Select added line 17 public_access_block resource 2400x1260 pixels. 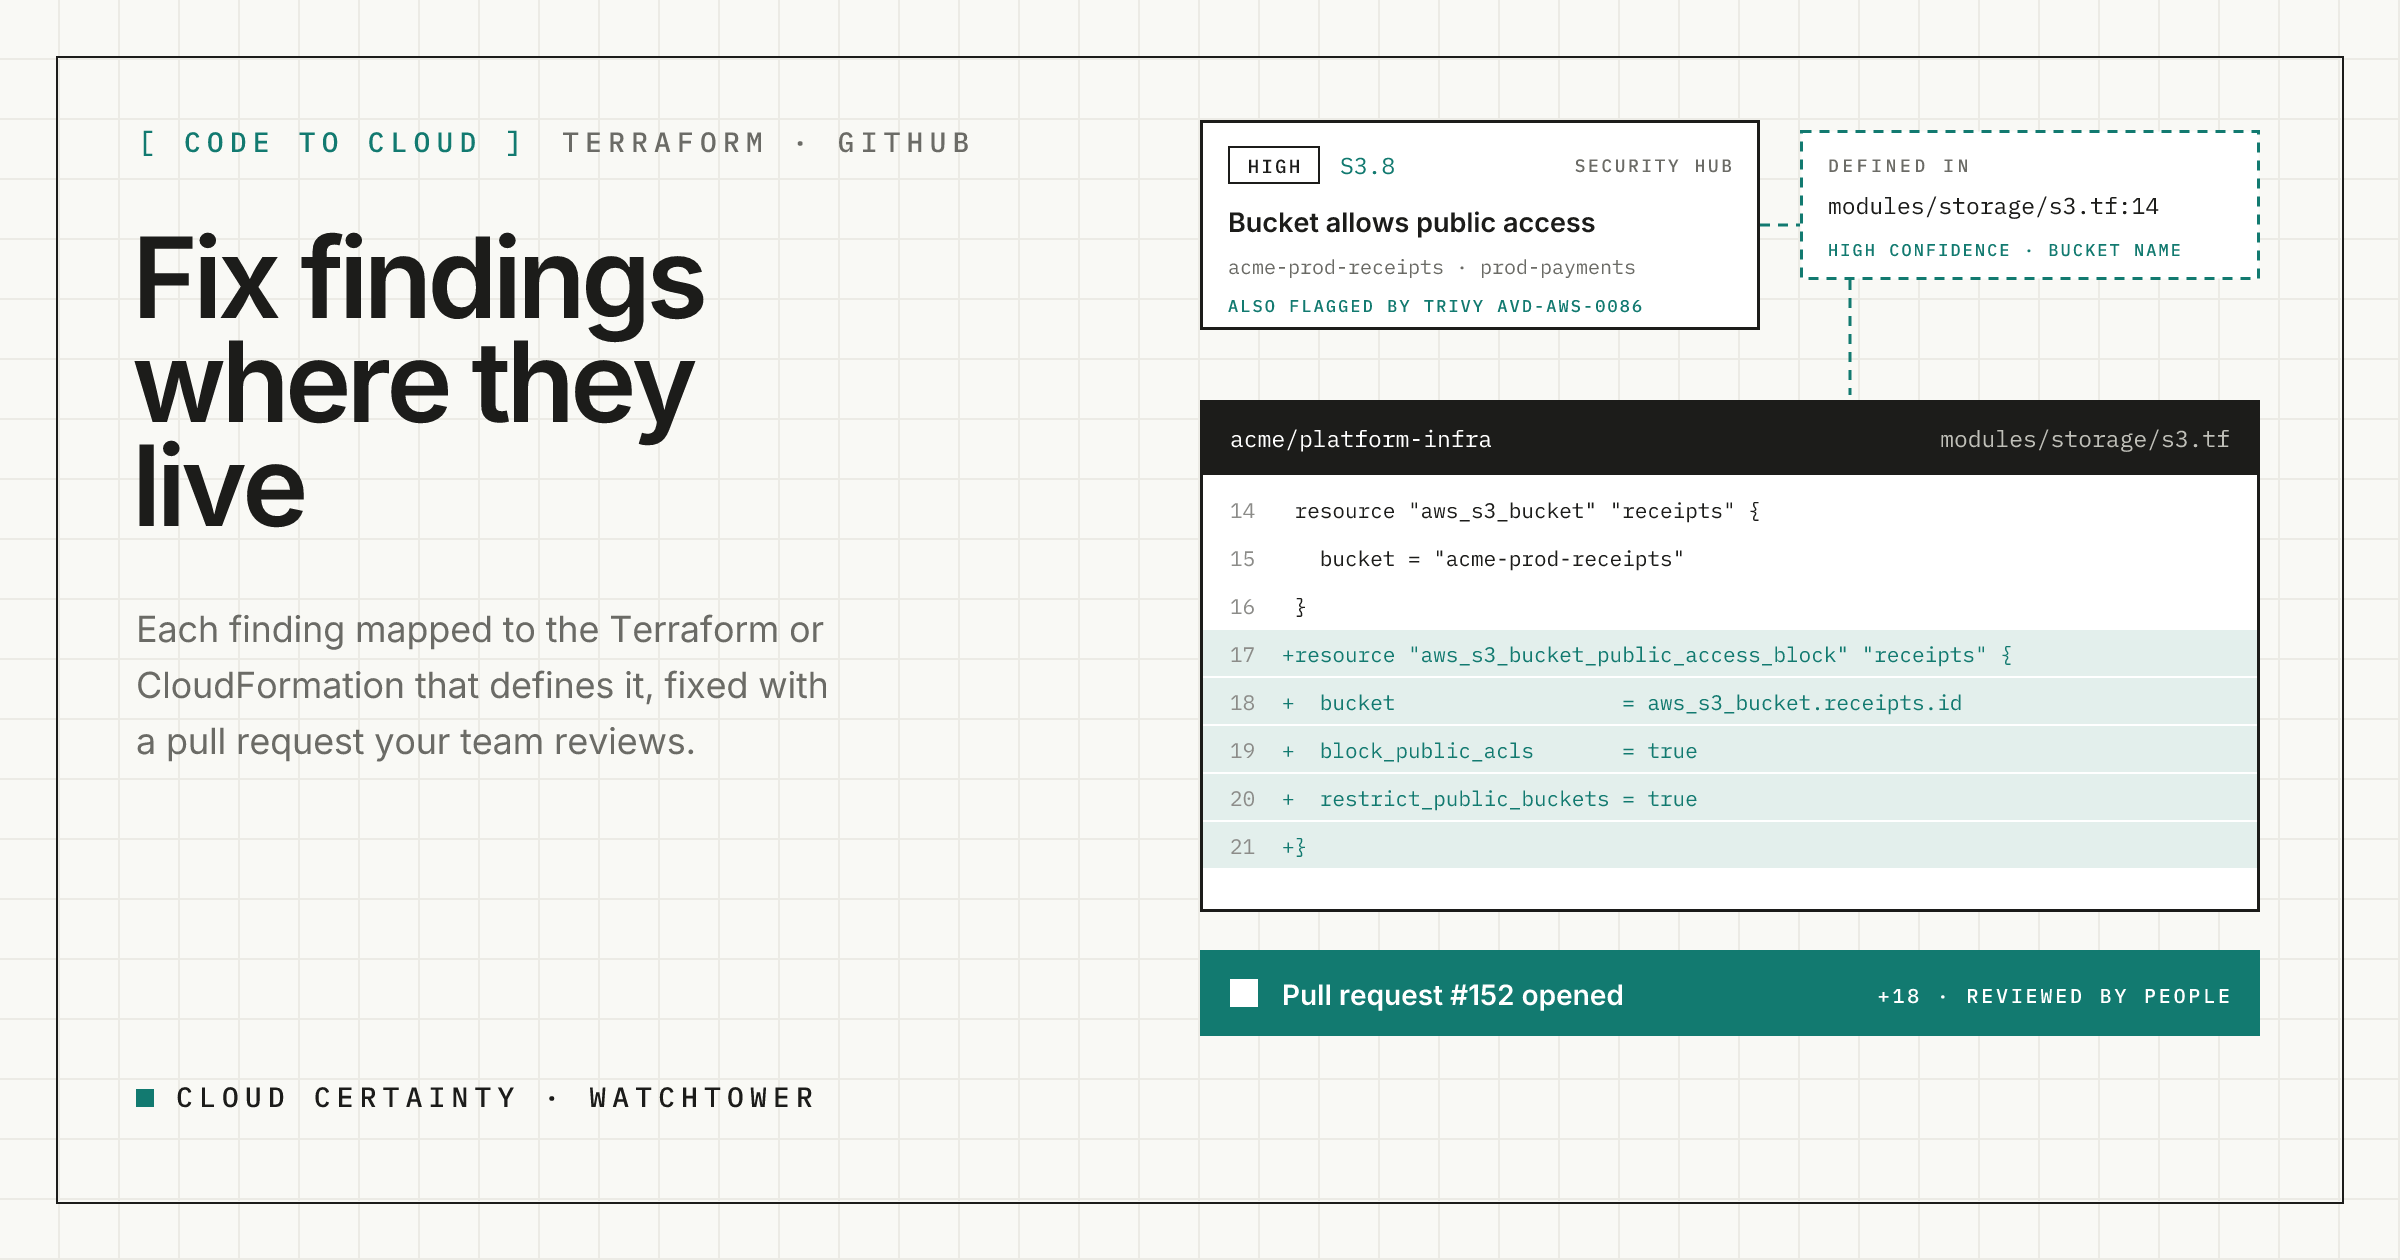pyautogui.click(x=1730, y=655)
